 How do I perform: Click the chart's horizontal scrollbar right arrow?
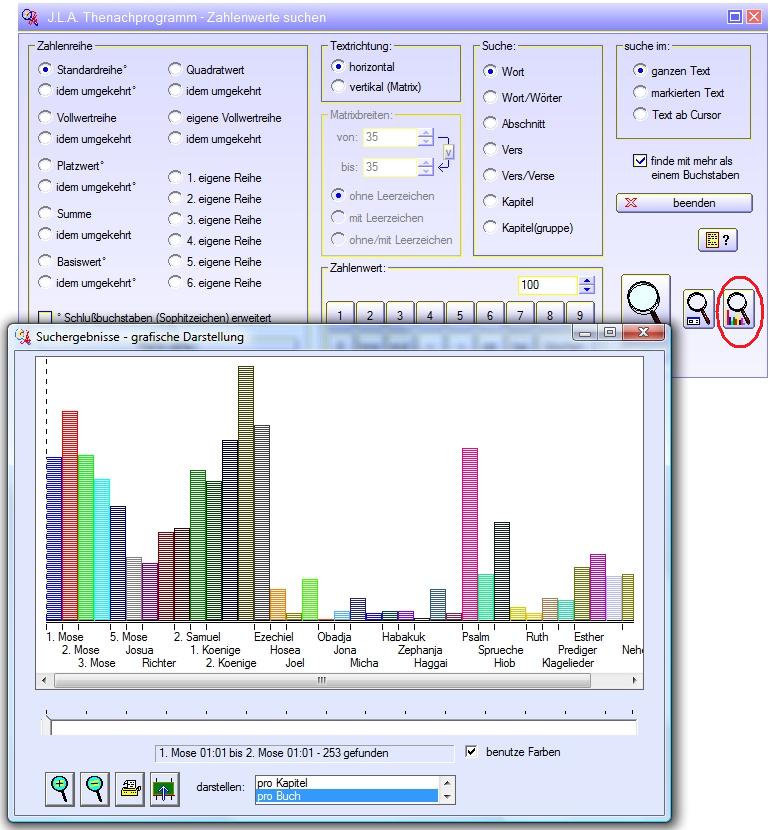point(631,680)
